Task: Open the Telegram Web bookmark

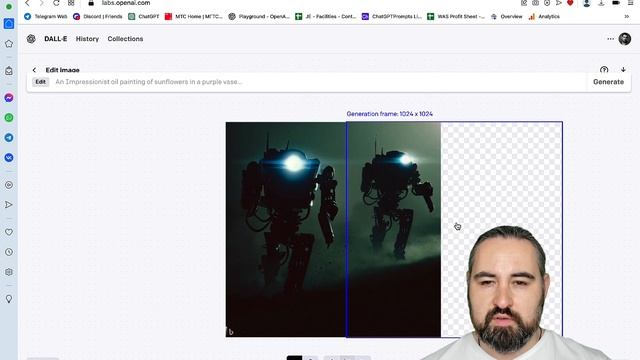Action: [45, 17]
